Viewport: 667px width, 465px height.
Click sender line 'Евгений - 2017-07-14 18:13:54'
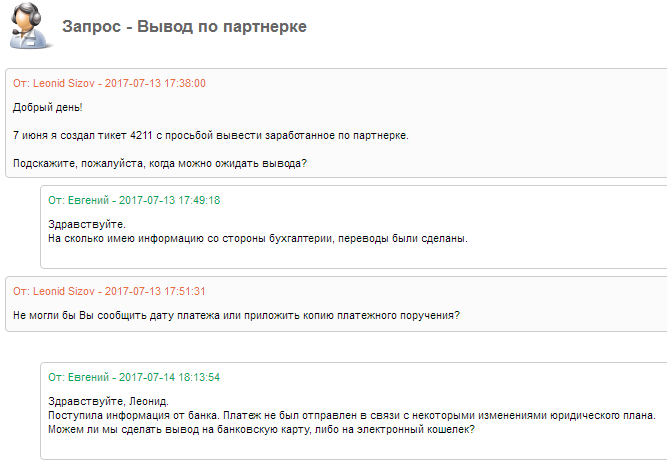[134, 377]
